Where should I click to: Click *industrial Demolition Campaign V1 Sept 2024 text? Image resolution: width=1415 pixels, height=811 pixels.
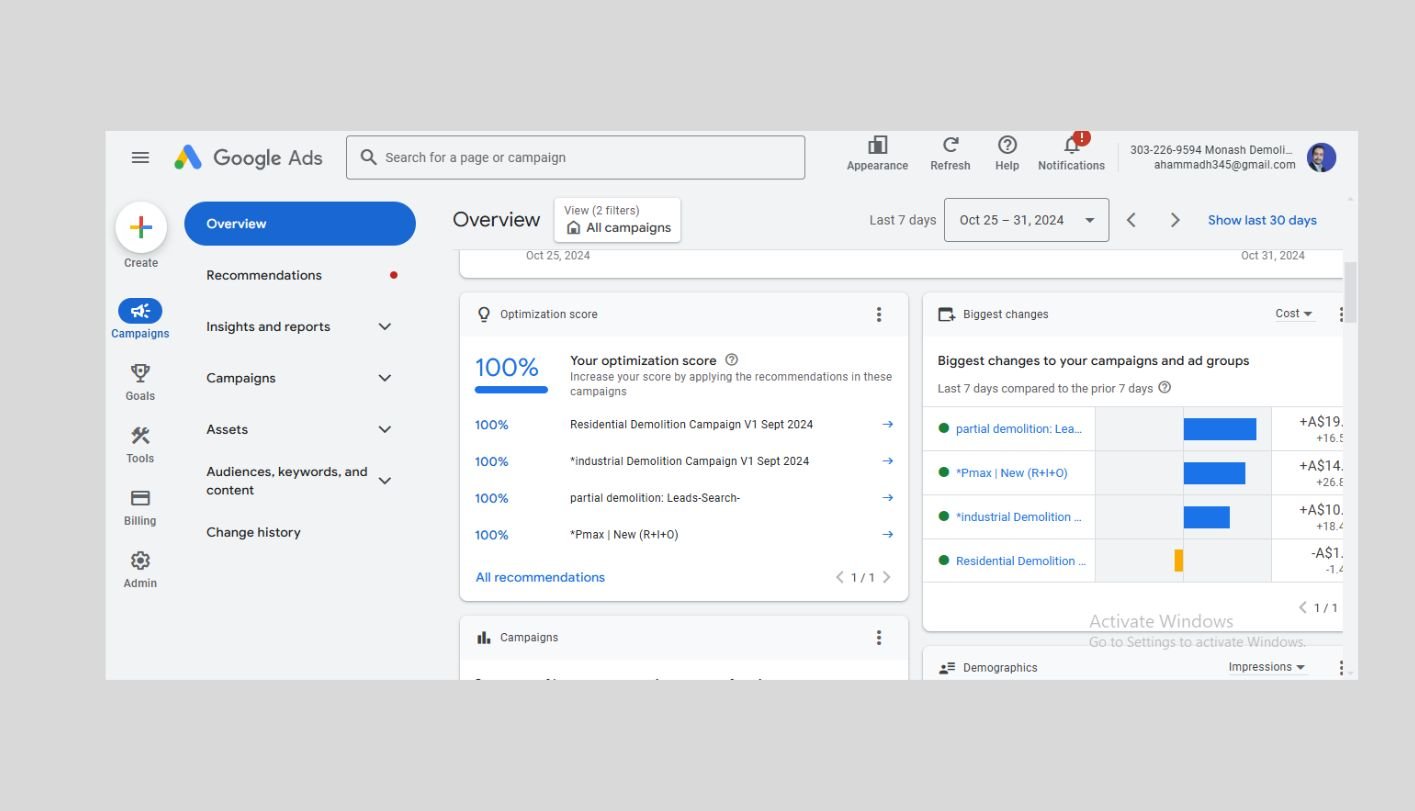[x=689, y=461]
